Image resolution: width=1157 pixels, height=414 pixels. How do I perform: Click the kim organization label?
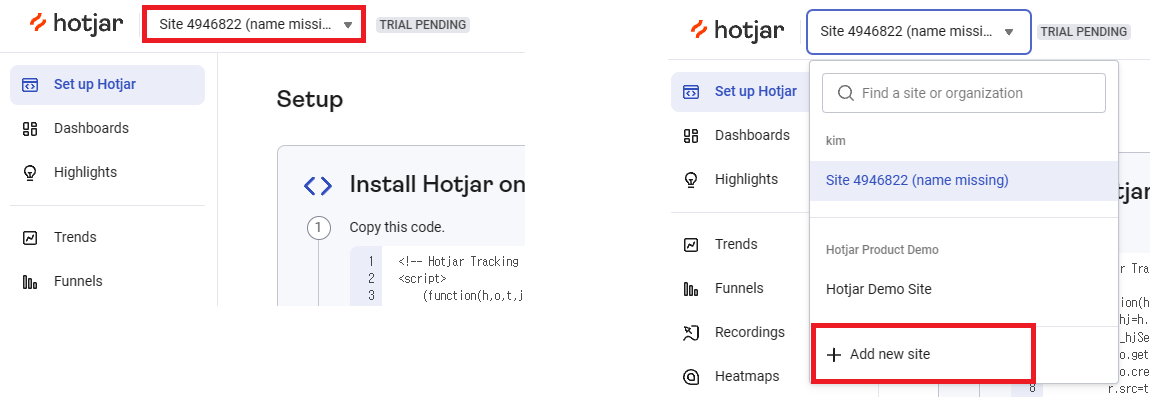click(x=835, y=140)
